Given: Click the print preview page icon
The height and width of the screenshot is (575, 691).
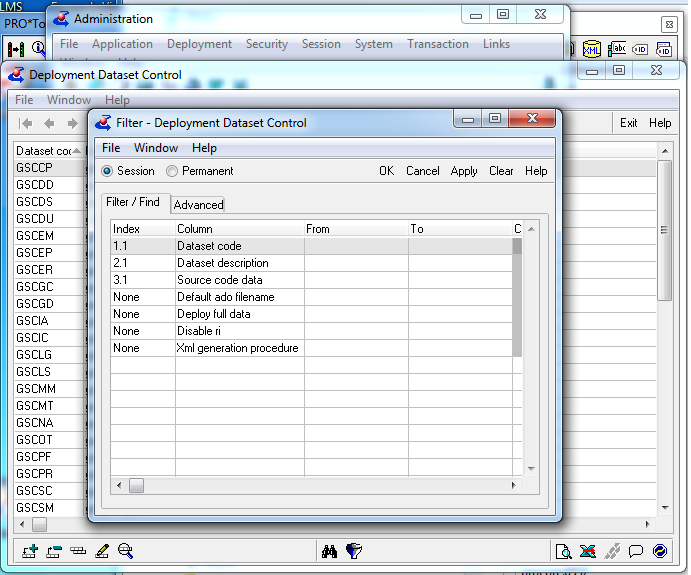Looking at the screenshot, I should (x=564, y=551).
